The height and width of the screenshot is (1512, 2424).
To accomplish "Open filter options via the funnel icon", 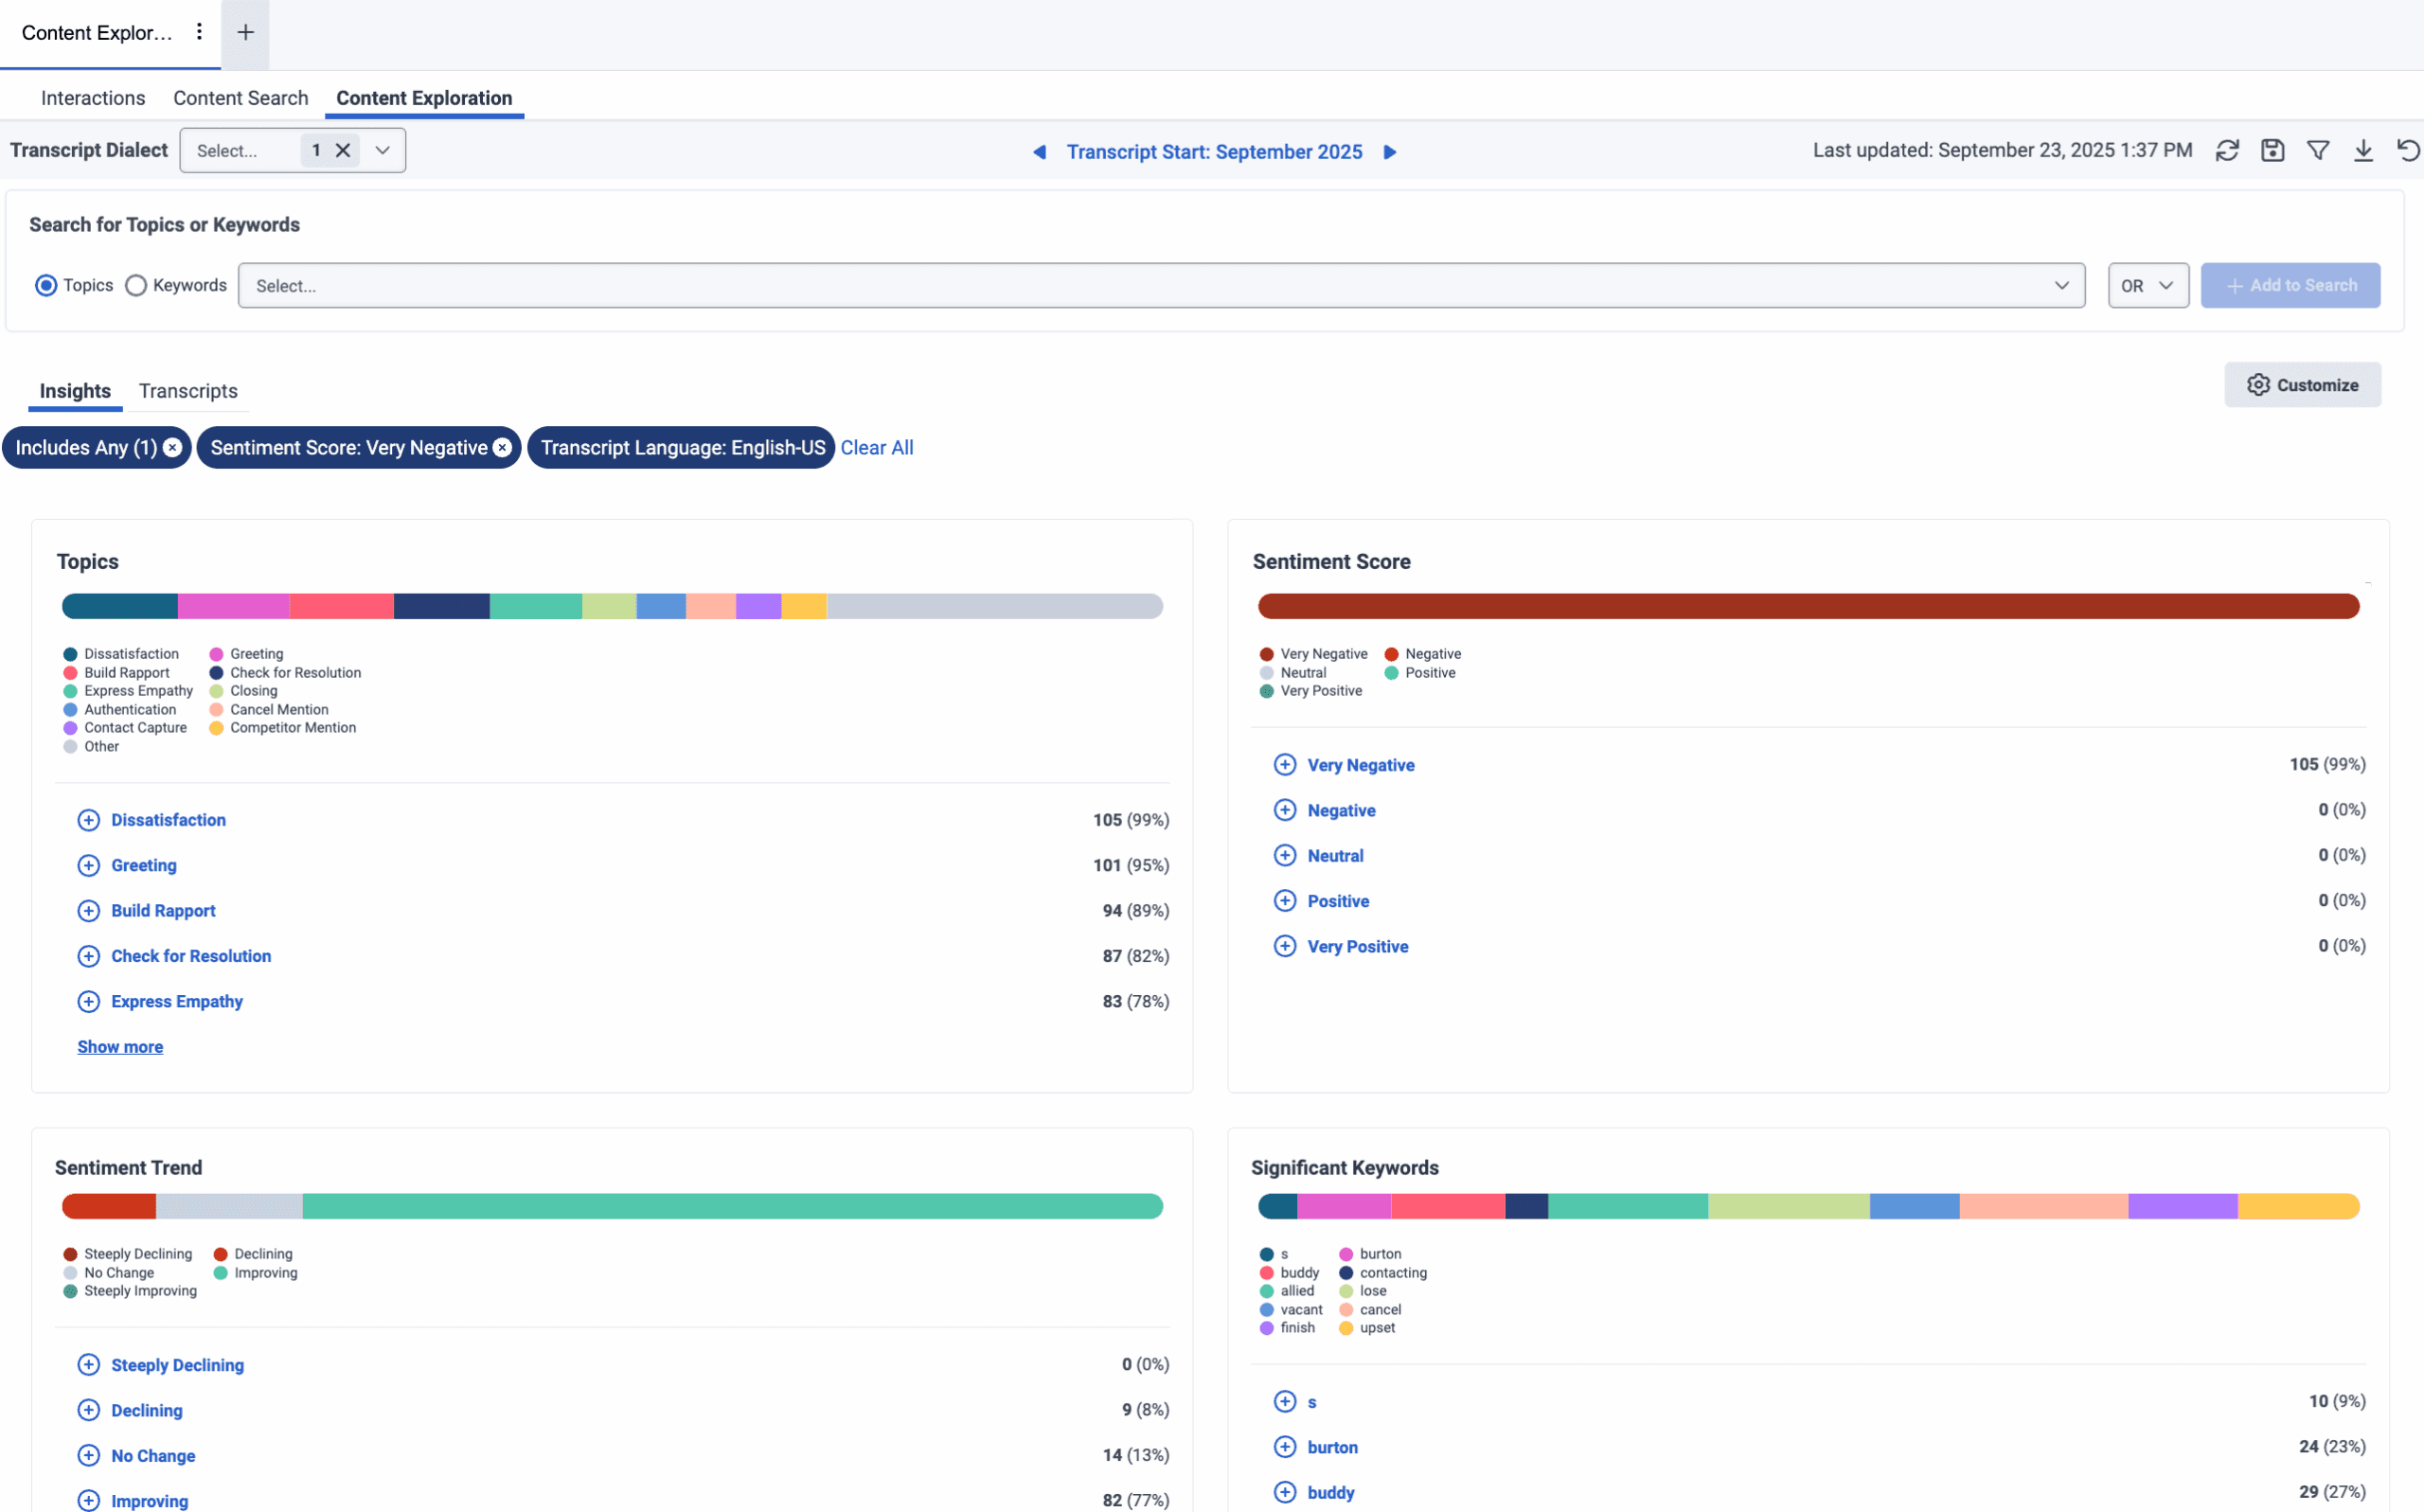I will pyautogui.click(x=2318, y=150).
